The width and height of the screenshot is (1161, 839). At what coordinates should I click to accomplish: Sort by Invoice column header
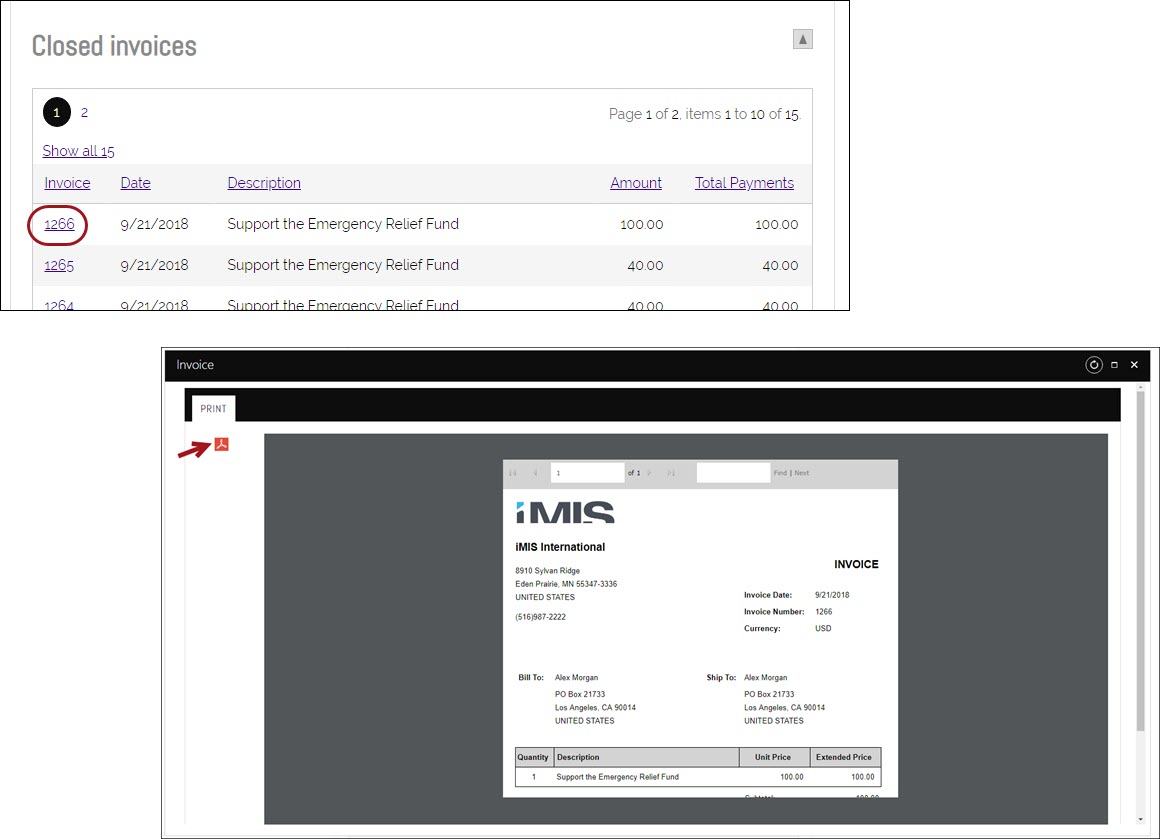tap(67, 183)
